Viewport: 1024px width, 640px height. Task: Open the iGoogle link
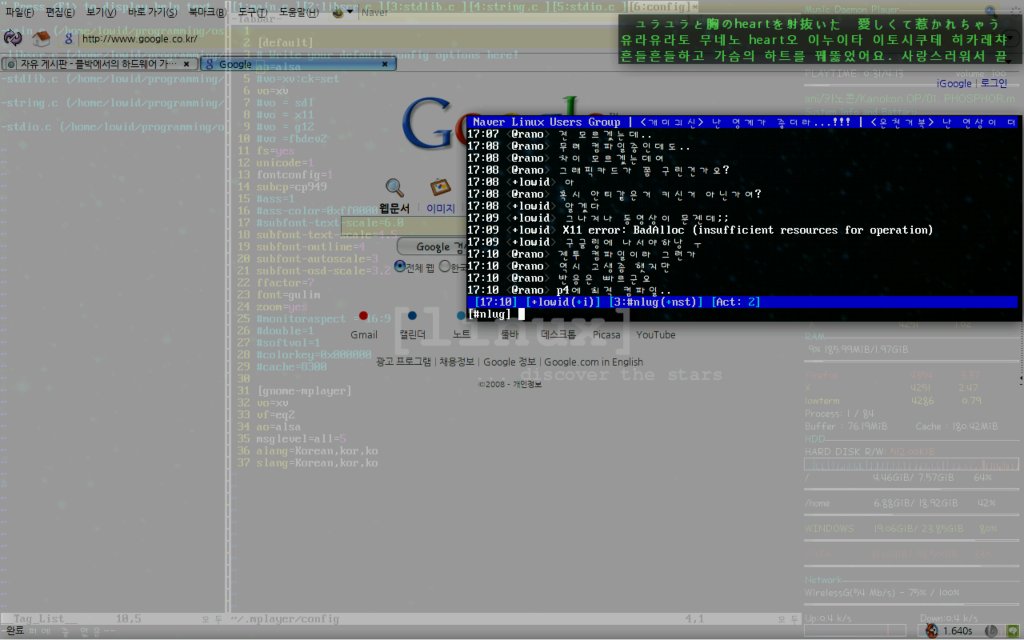tap(953, 84)
